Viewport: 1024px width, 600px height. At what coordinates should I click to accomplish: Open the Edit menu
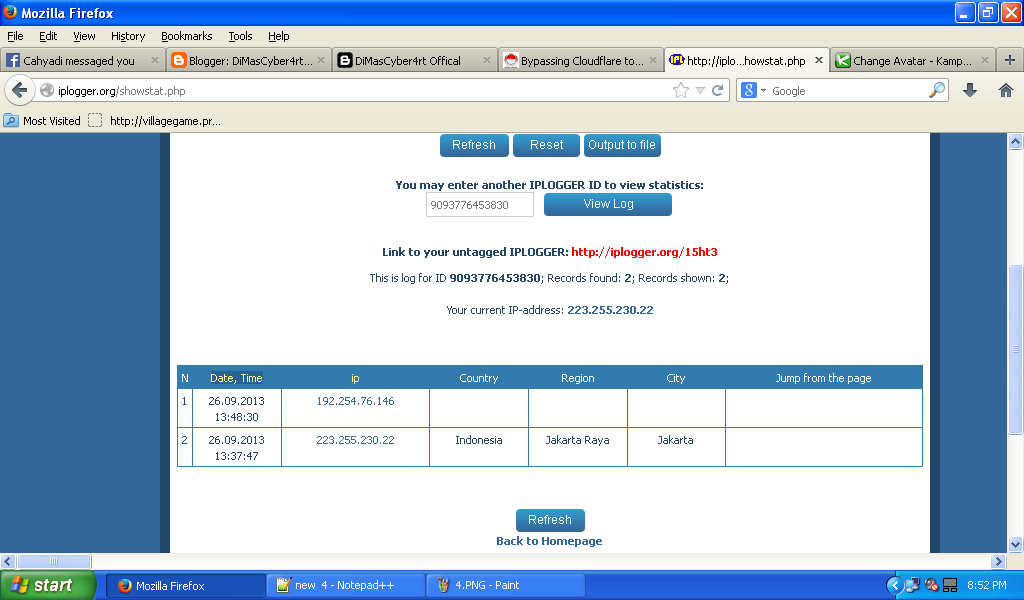(x=48, y=36)
